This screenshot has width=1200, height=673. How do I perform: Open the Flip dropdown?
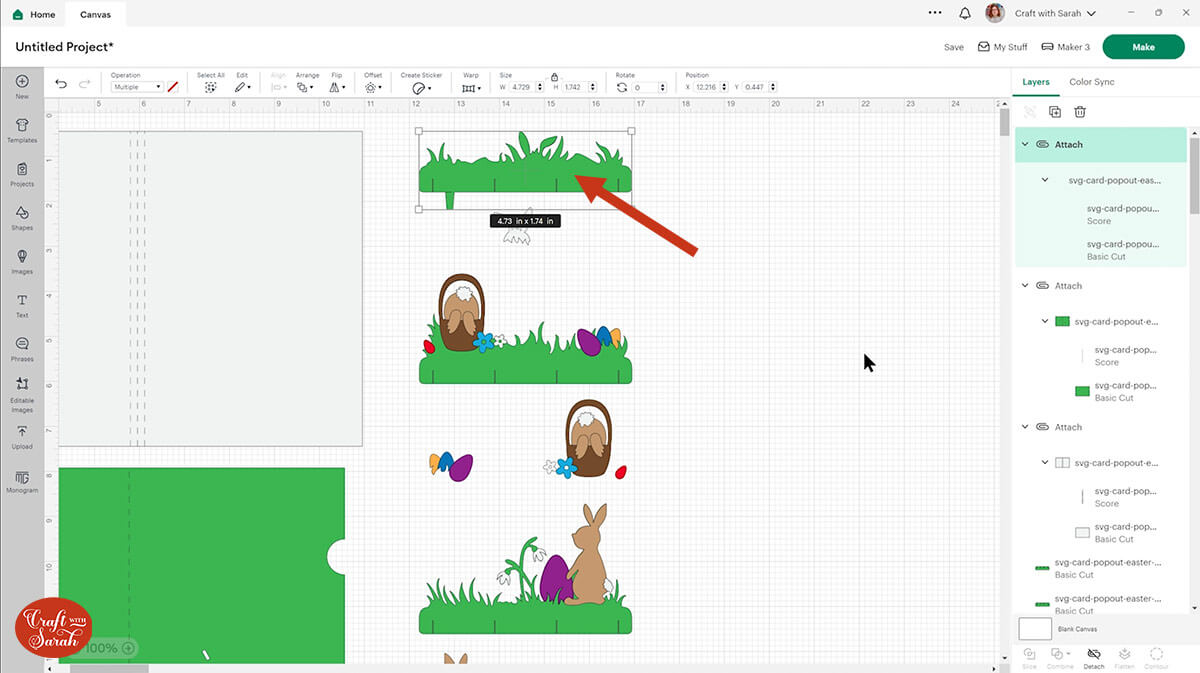tap(336, 87)
